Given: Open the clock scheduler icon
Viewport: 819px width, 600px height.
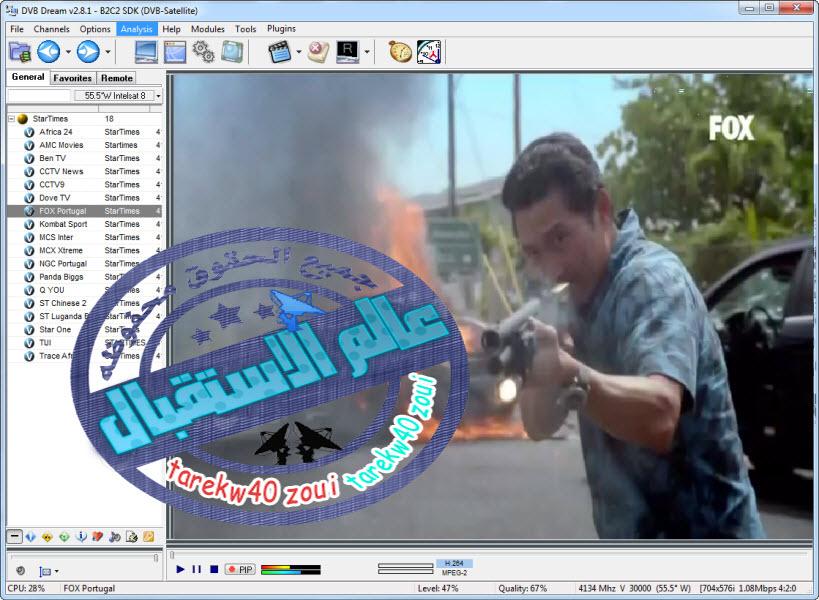Looking at the screenshot, I should pos(429,52).
